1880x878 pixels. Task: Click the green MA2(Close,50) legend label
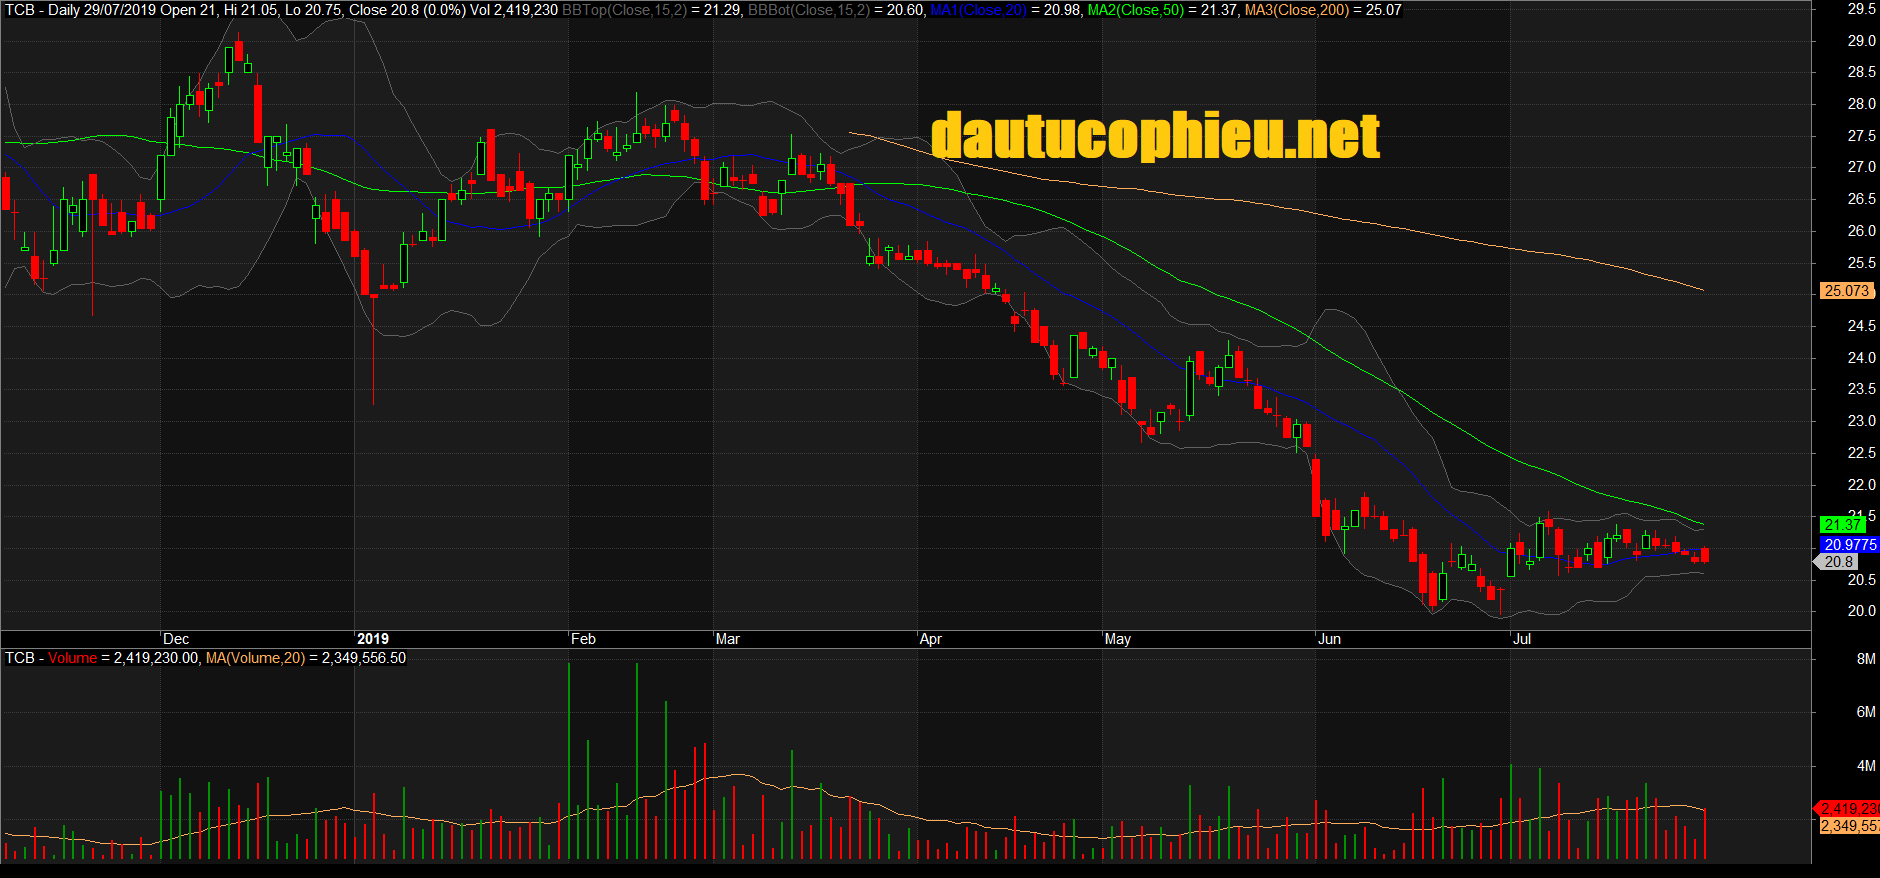tap(1136, 10)
